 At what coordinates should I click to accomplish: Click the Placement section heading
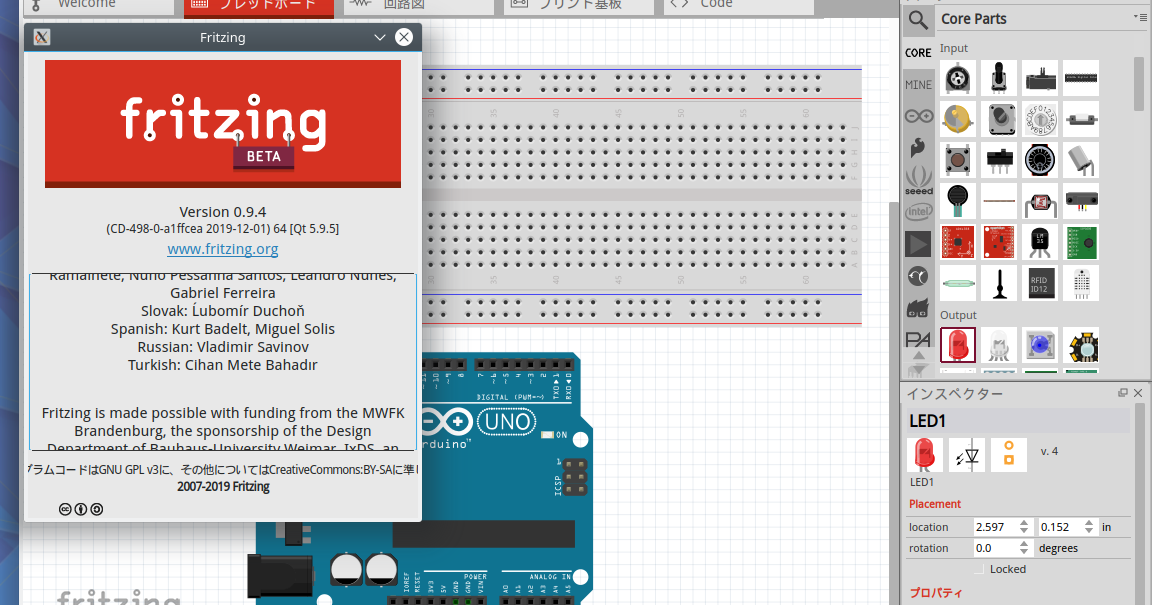click(935, 504)
